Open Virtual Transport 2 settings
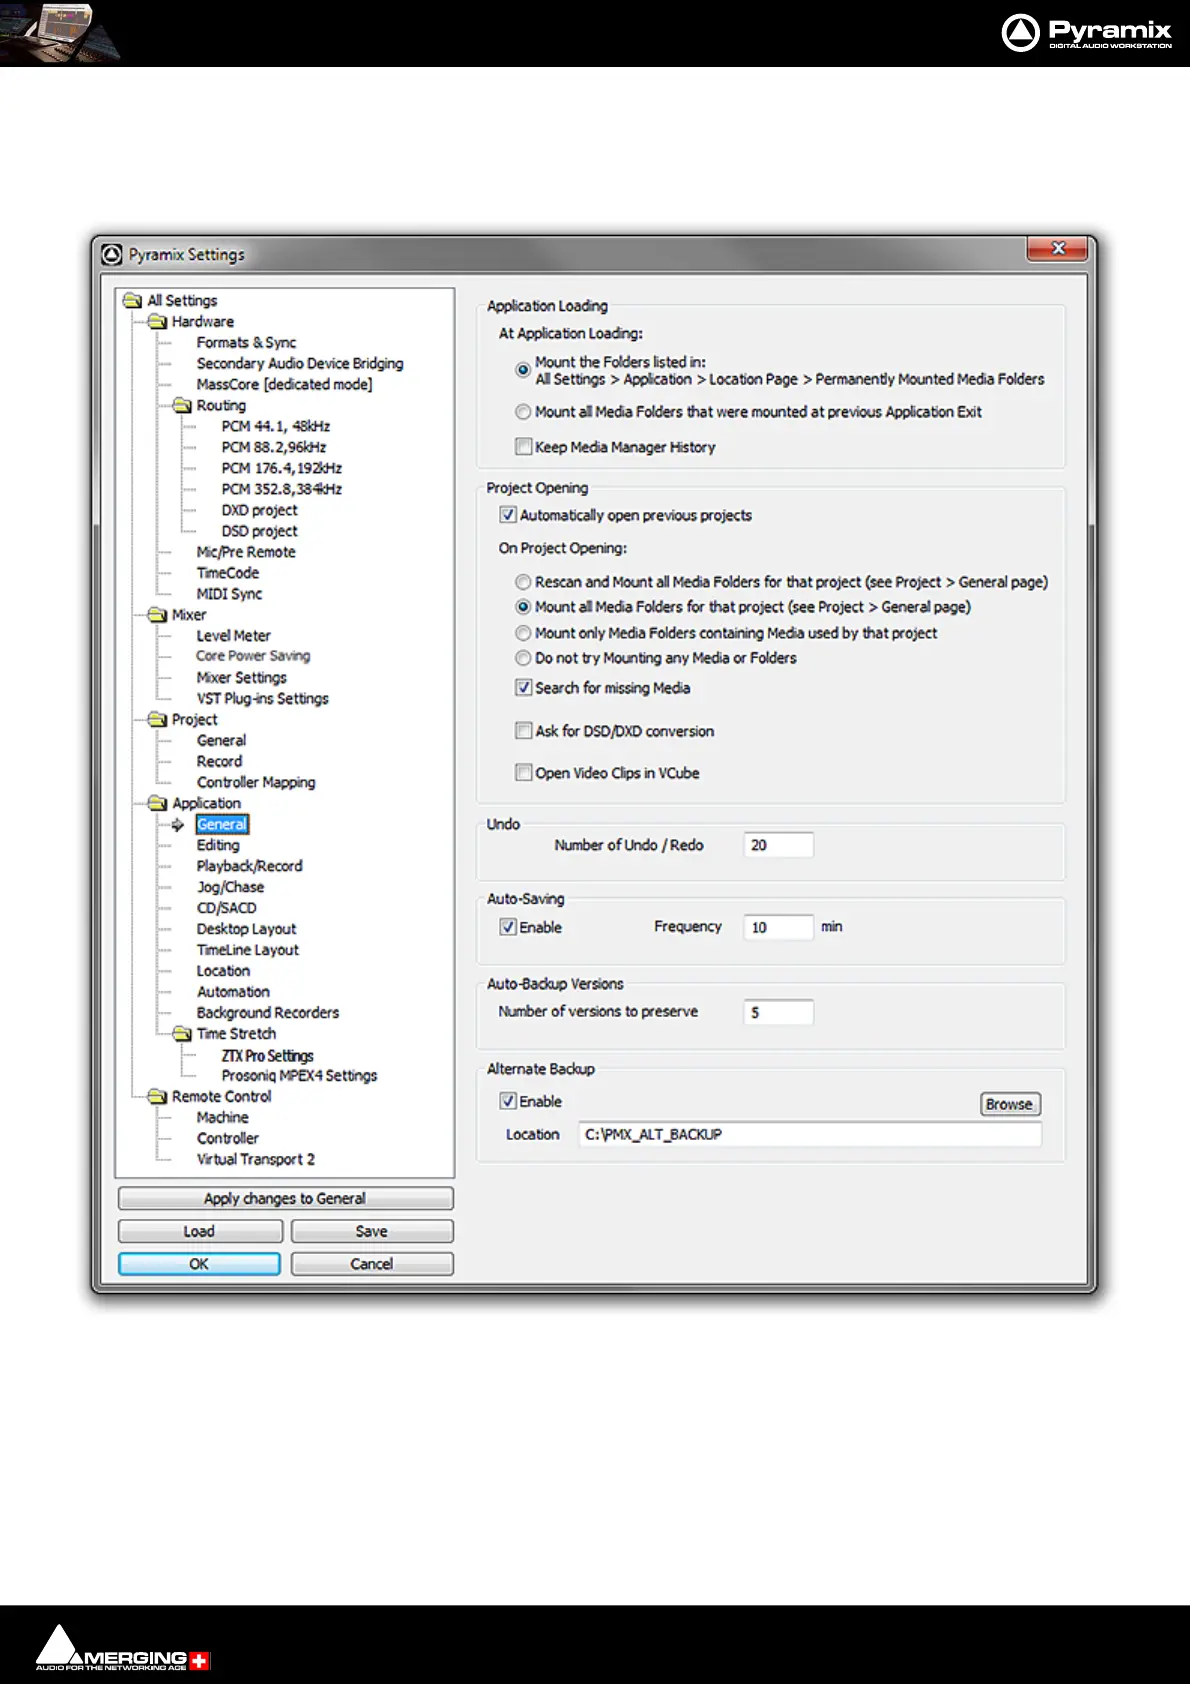The width and height of the screenshot is (1190, 1684). (255, 1160)
